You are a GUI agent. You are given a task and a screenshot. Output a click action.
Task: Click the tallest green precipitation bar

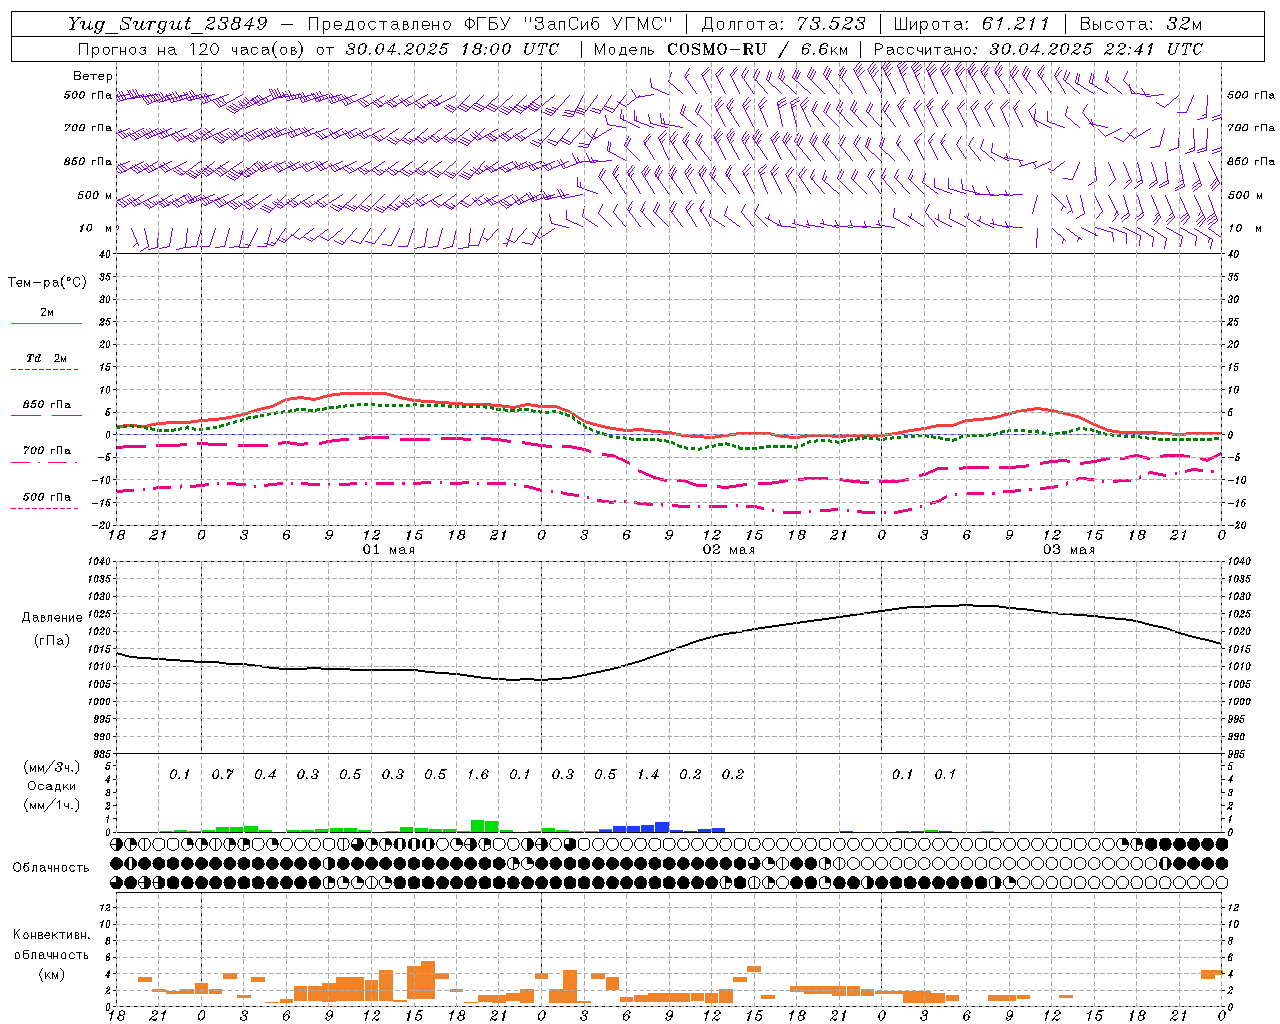click(478, 826)
